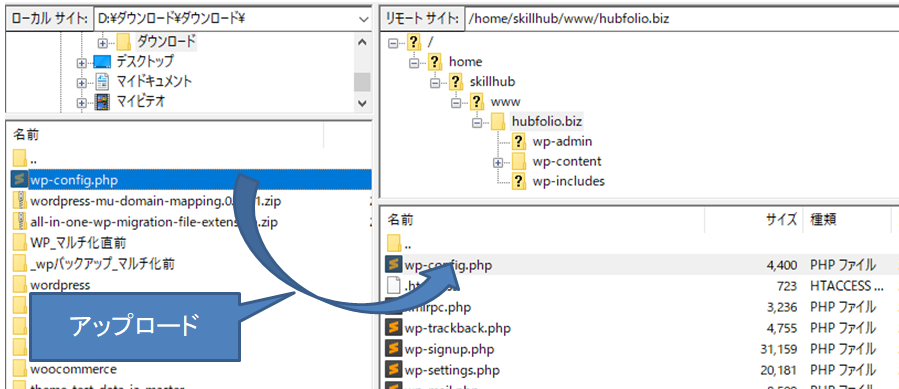Select マイビデオ in local tree

click(x=140, y=102)
